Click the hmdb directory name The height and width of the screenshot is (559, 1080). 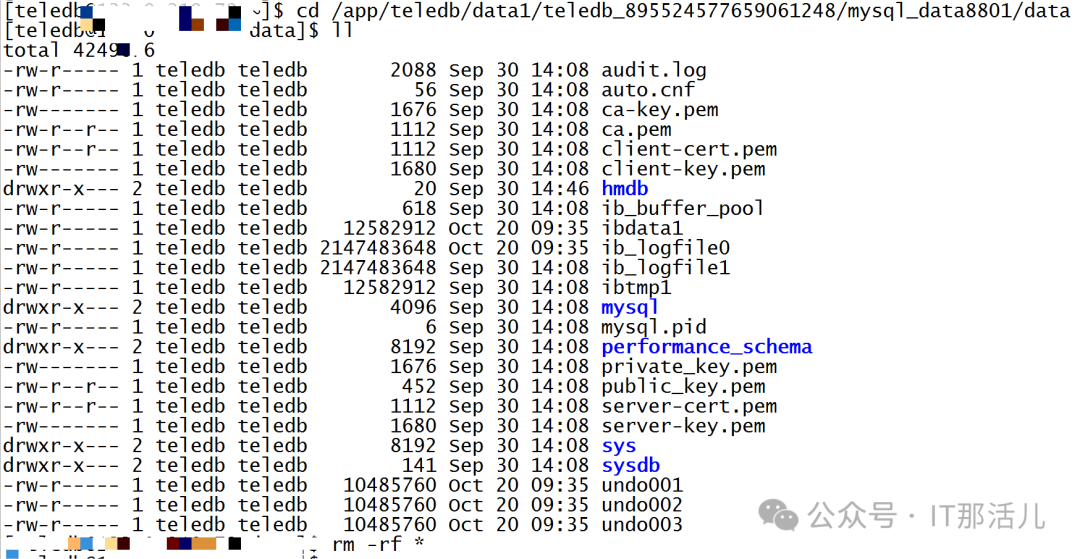pos(625,189)
